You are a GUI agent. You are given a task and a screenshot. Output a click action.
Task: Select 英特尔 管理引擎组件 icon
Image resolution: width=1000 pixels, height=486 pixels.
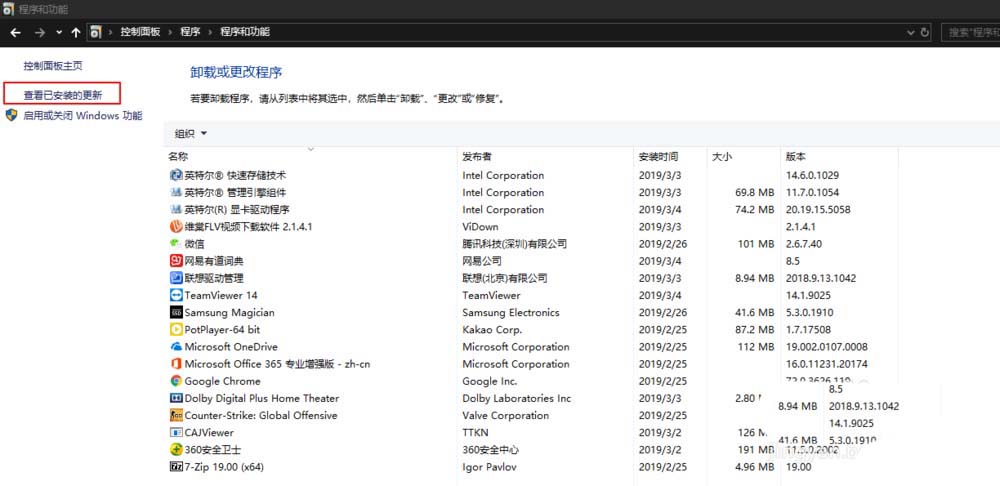(x=176, y=193)
